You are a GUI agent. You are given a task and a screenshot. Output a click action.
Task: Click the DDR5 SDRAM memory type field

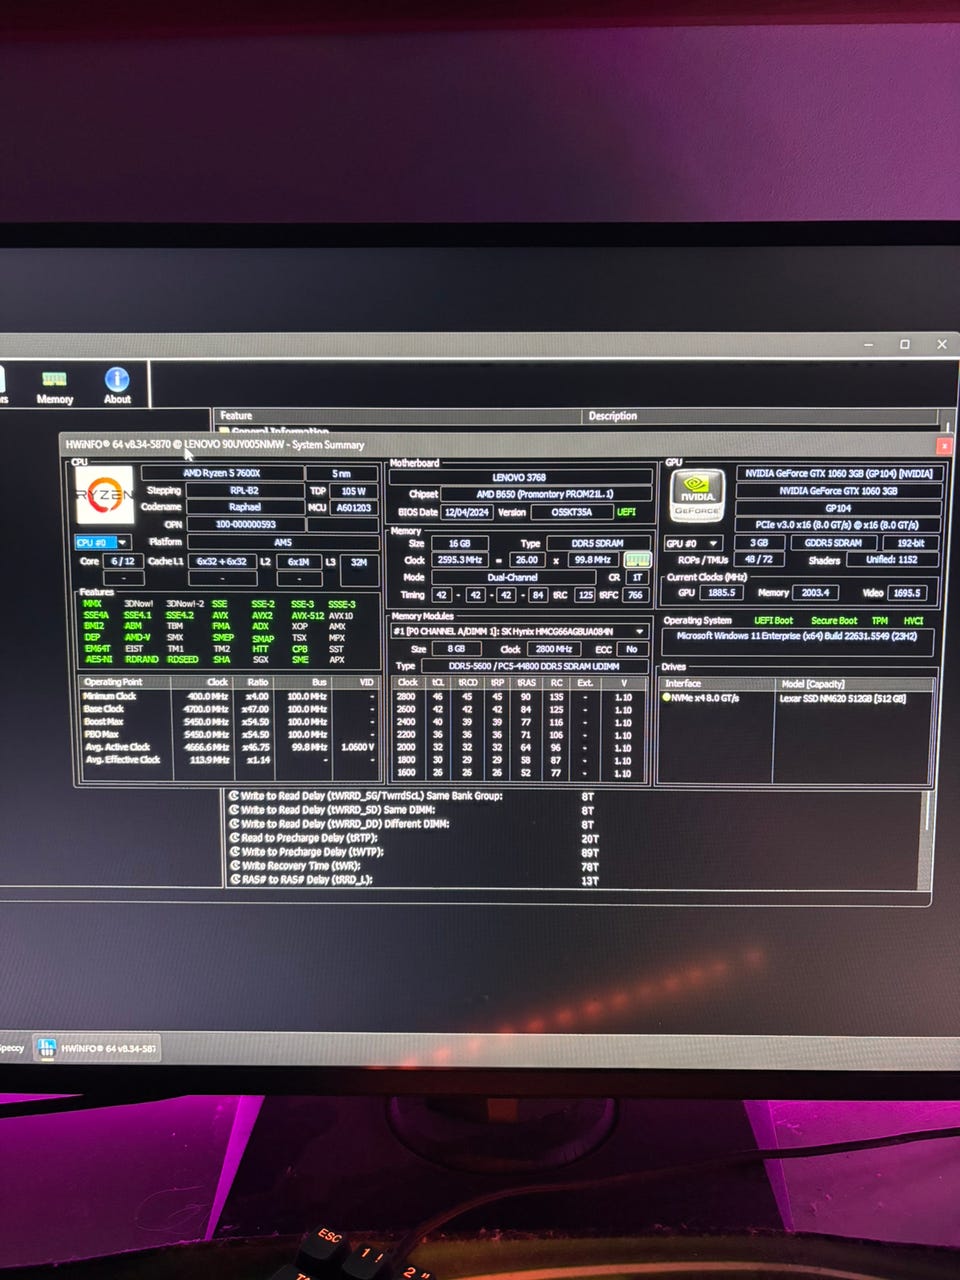pos(598,543)
